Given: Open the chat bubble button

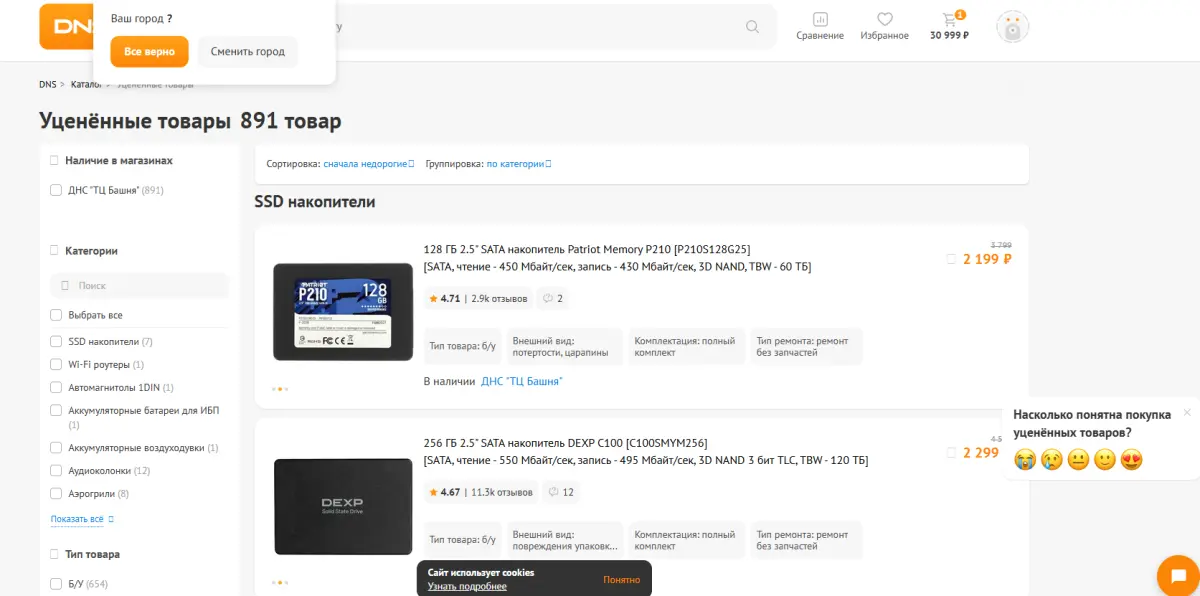Looking at the screenshot, I should tap(1177, 575).
